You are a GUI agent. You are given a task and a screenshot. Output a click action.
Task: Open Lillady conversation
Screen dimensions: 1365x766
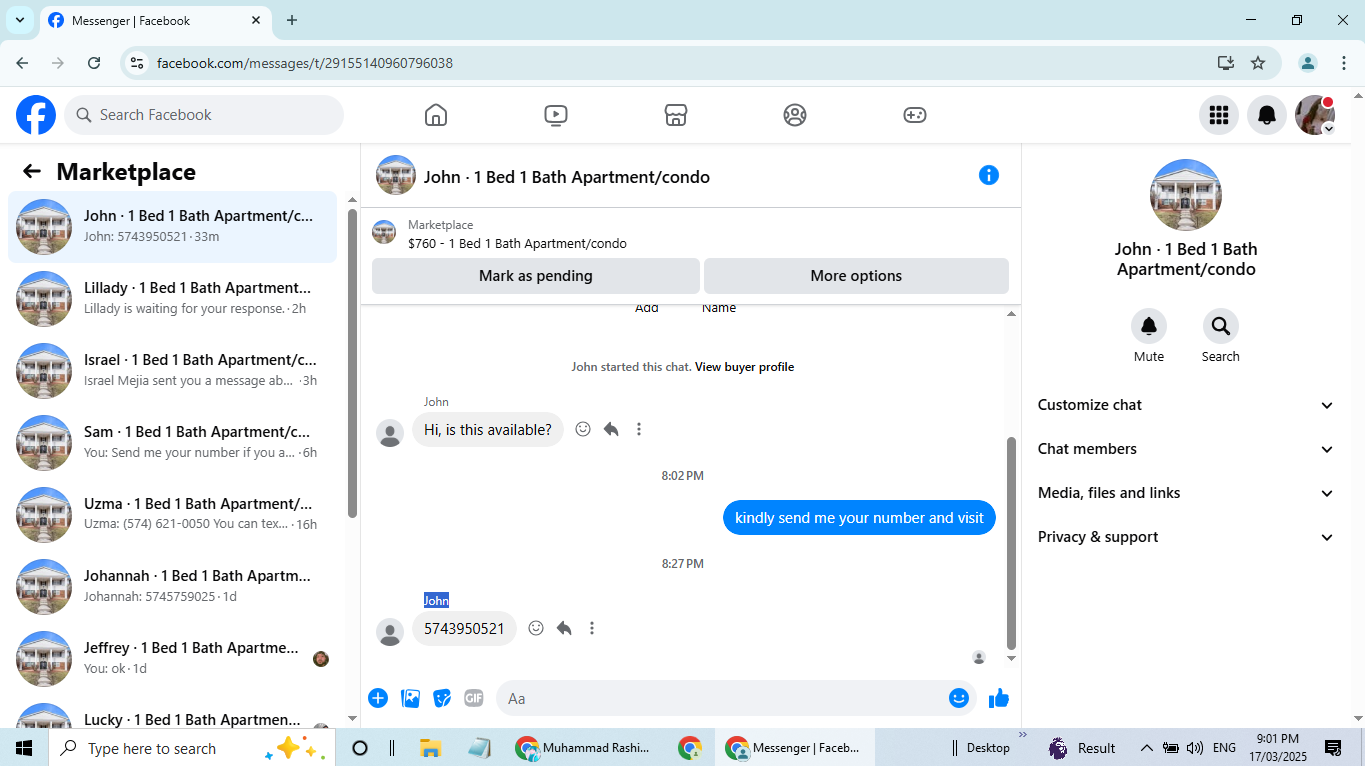pos(173,299)
